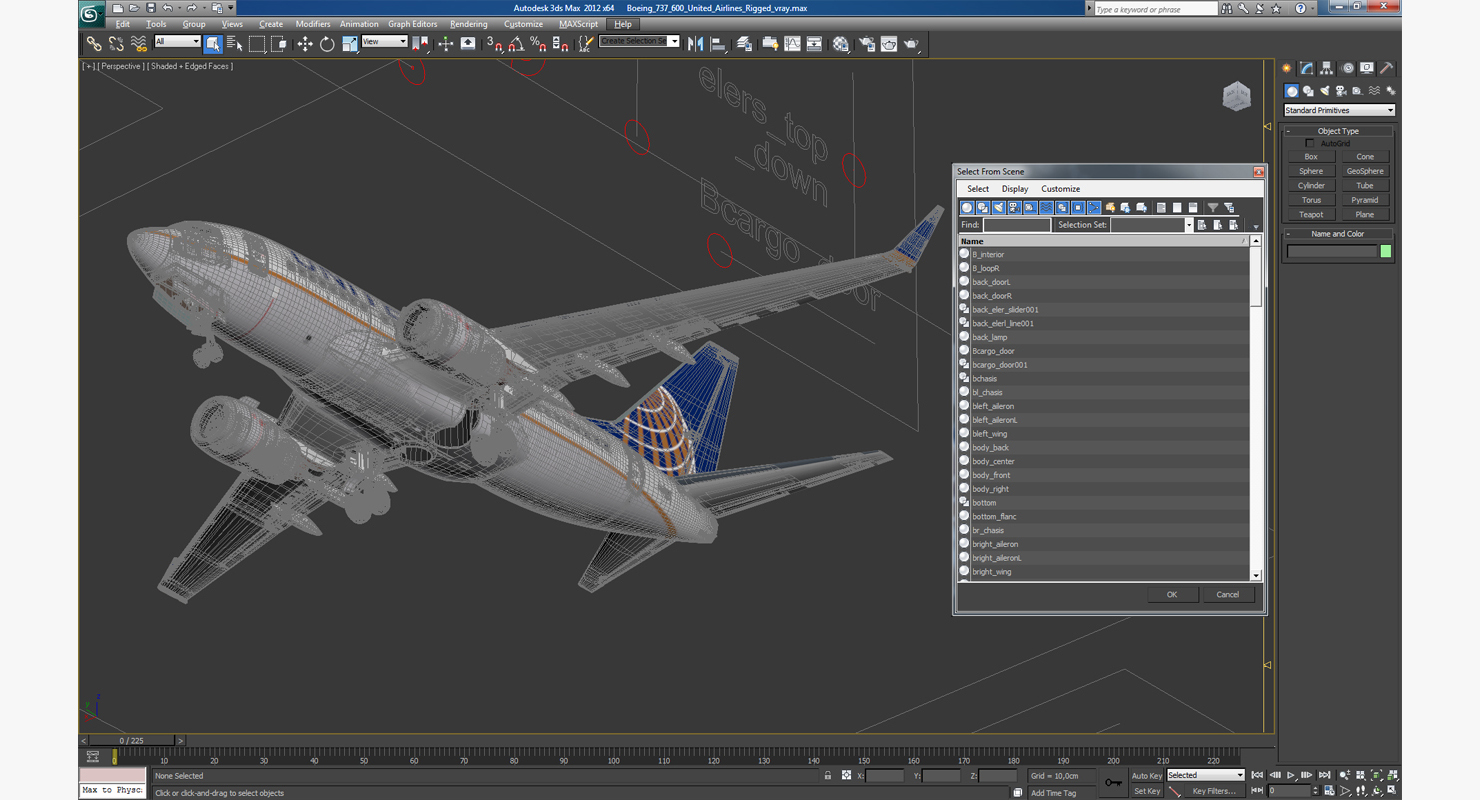The height and width of the screenshot is (800, 1480).
Task: Toggle Display Helpers filter in dialog
Action: click(x=1030, y=207)
